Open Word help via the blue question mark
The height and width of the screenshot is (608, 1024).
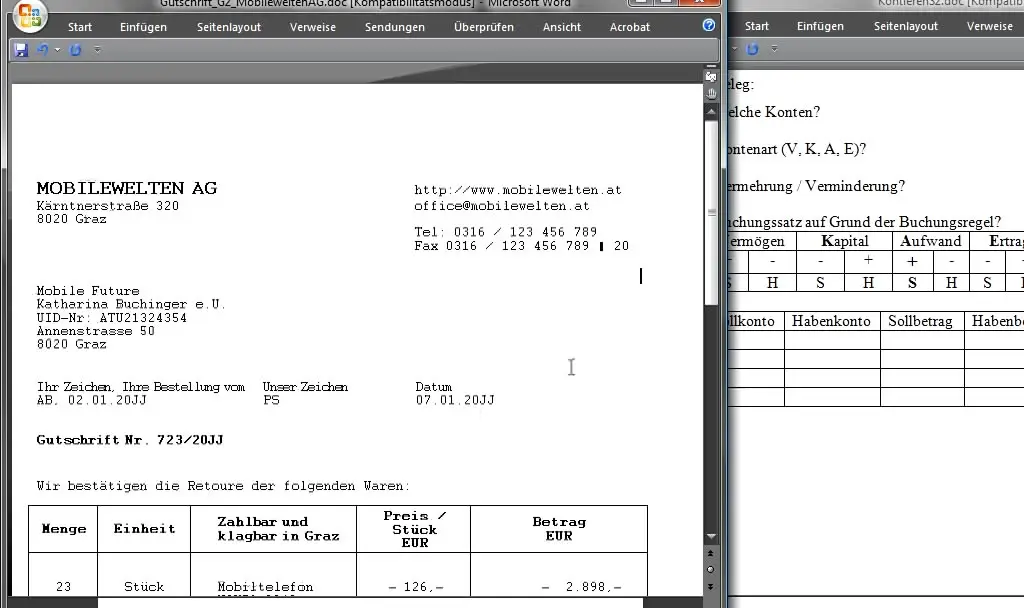point(709,25)
